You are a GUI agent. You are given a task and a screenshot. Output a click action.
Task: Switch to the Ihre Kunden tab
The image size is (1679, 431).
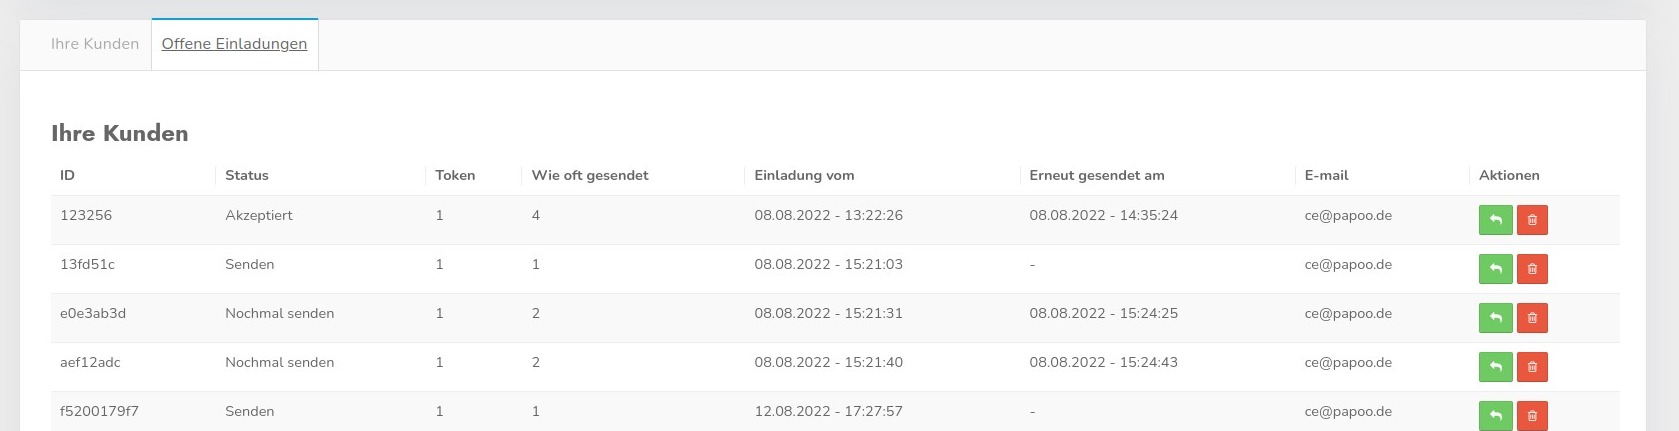point(95,44)
